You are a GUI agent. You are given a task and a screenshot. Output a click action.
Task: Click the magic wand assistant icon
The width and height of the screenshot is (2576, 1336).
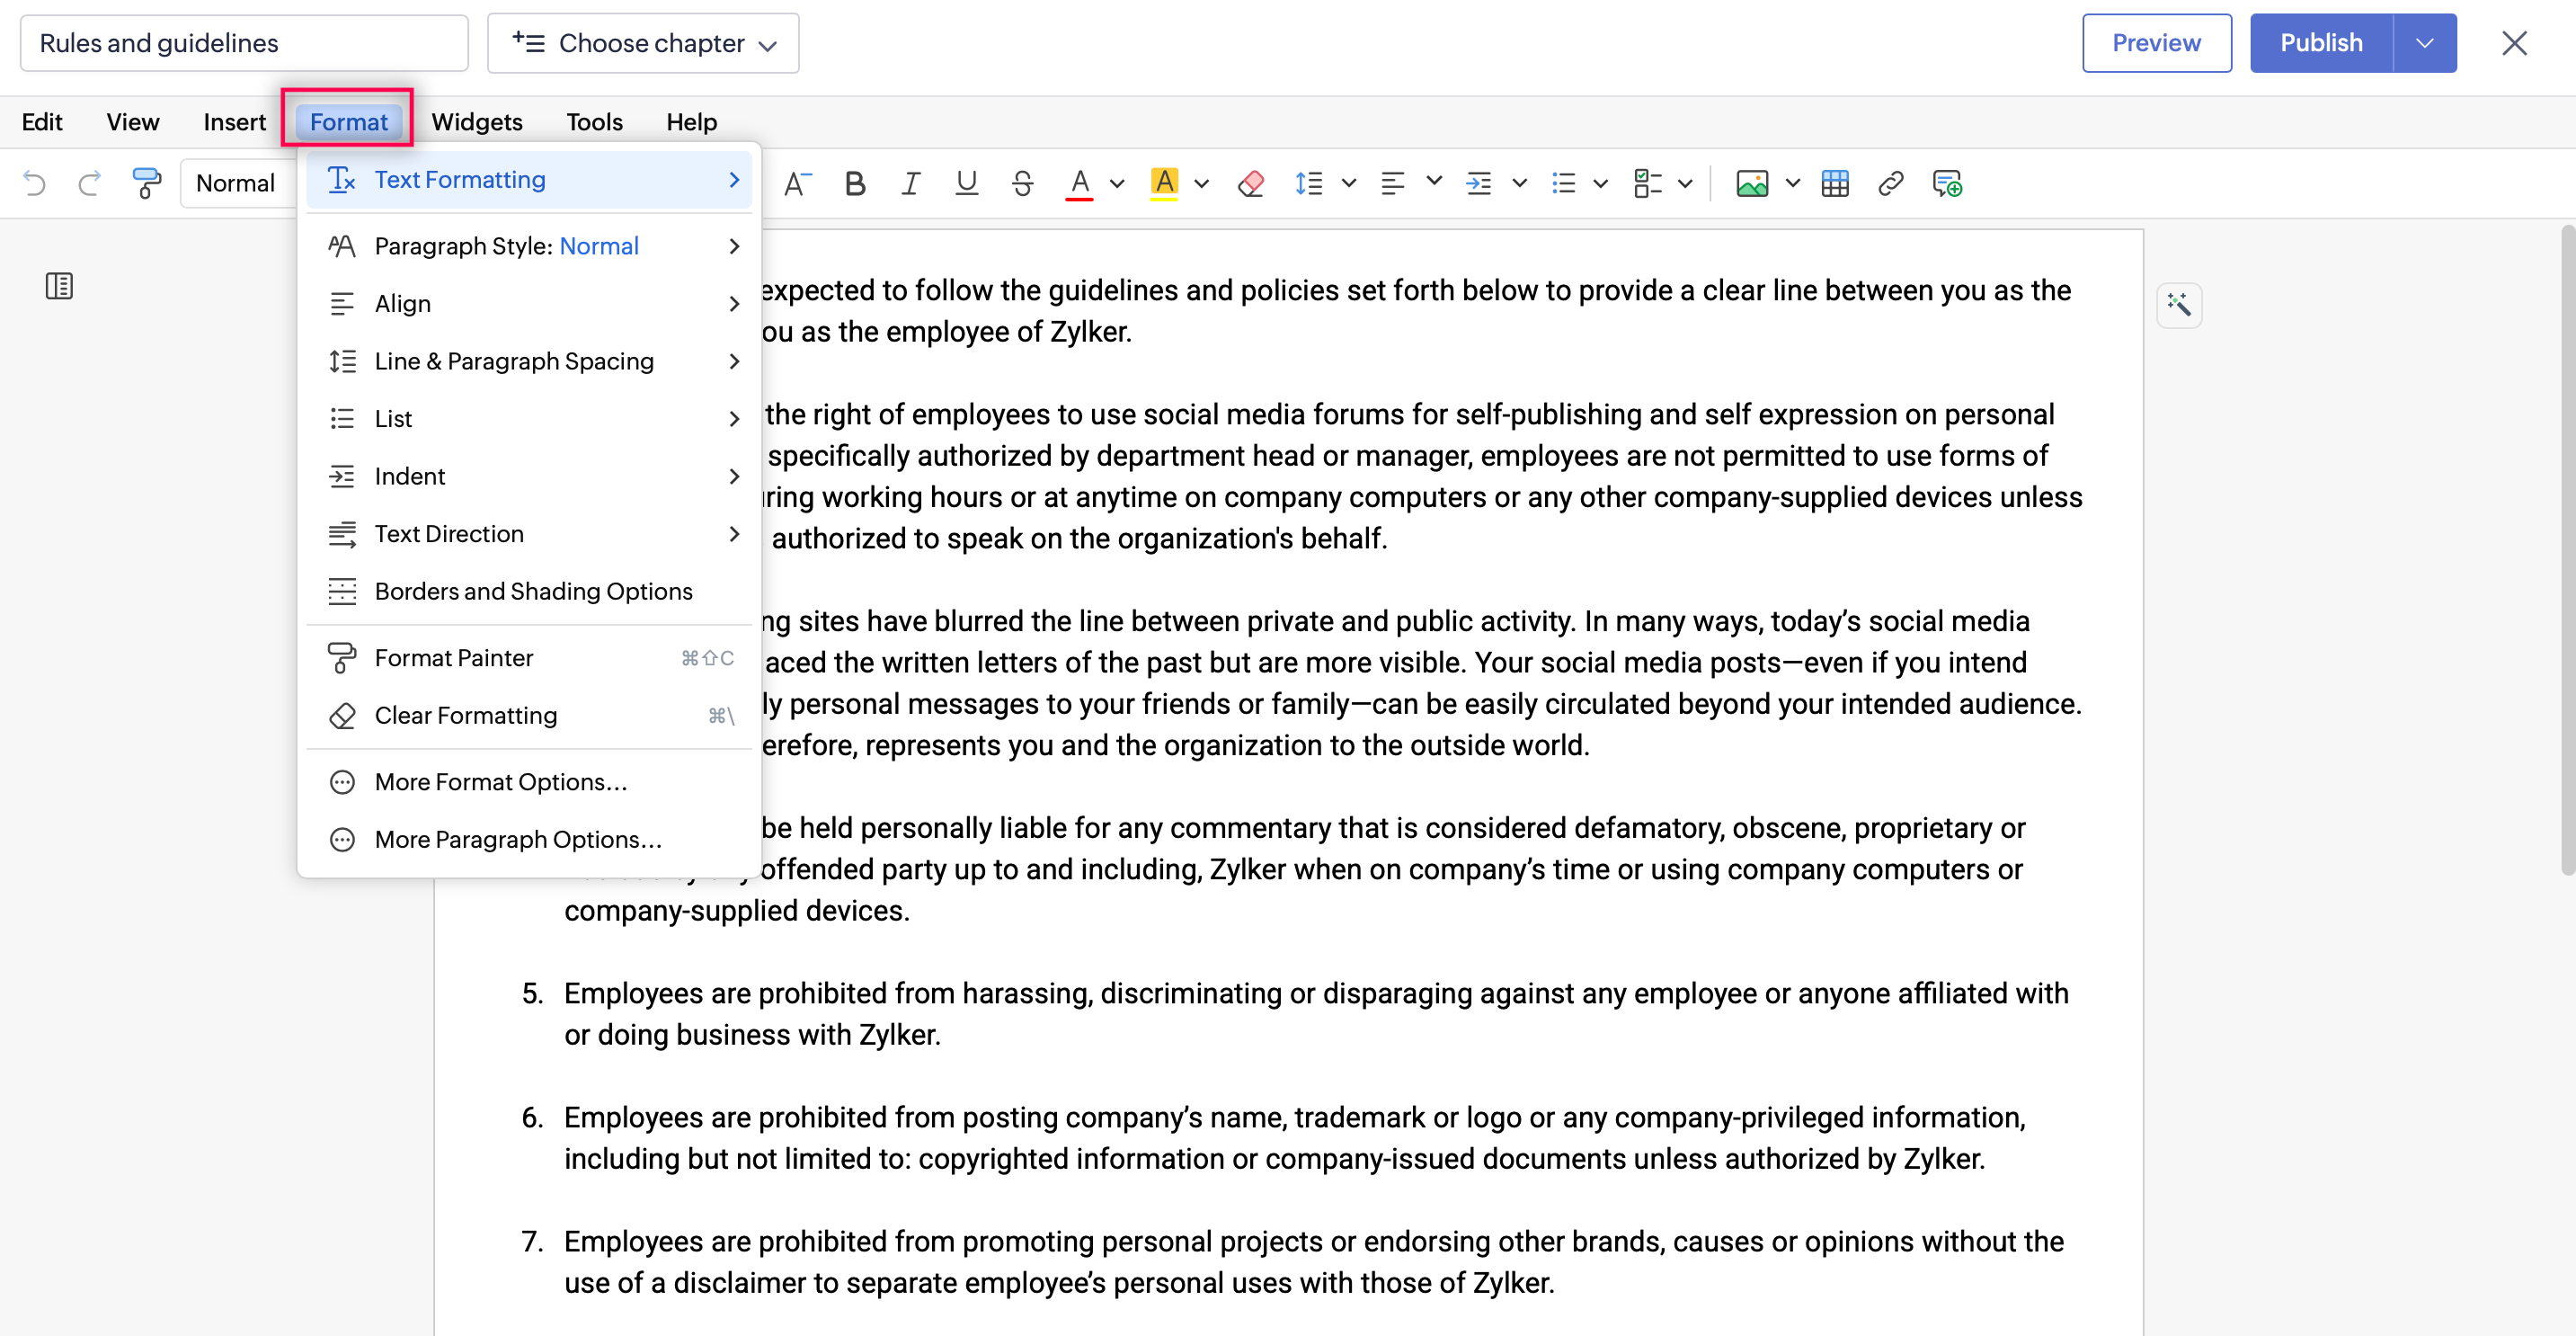point(2179,305)
